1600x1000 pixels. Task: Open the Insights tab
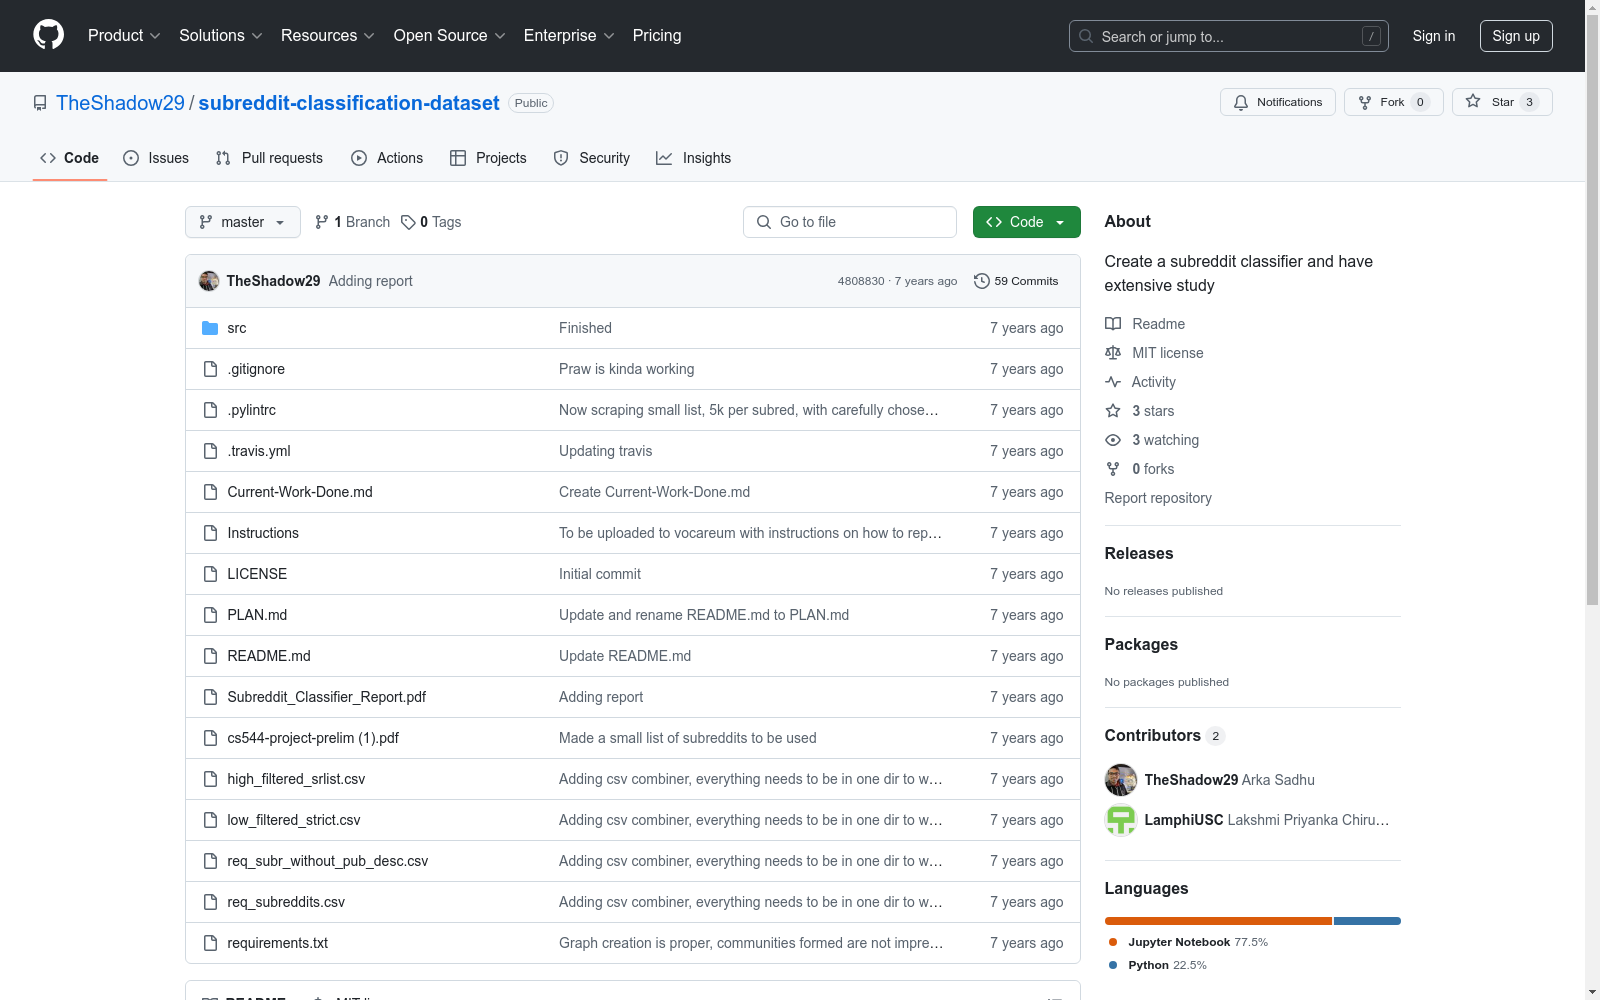point(694,158)
